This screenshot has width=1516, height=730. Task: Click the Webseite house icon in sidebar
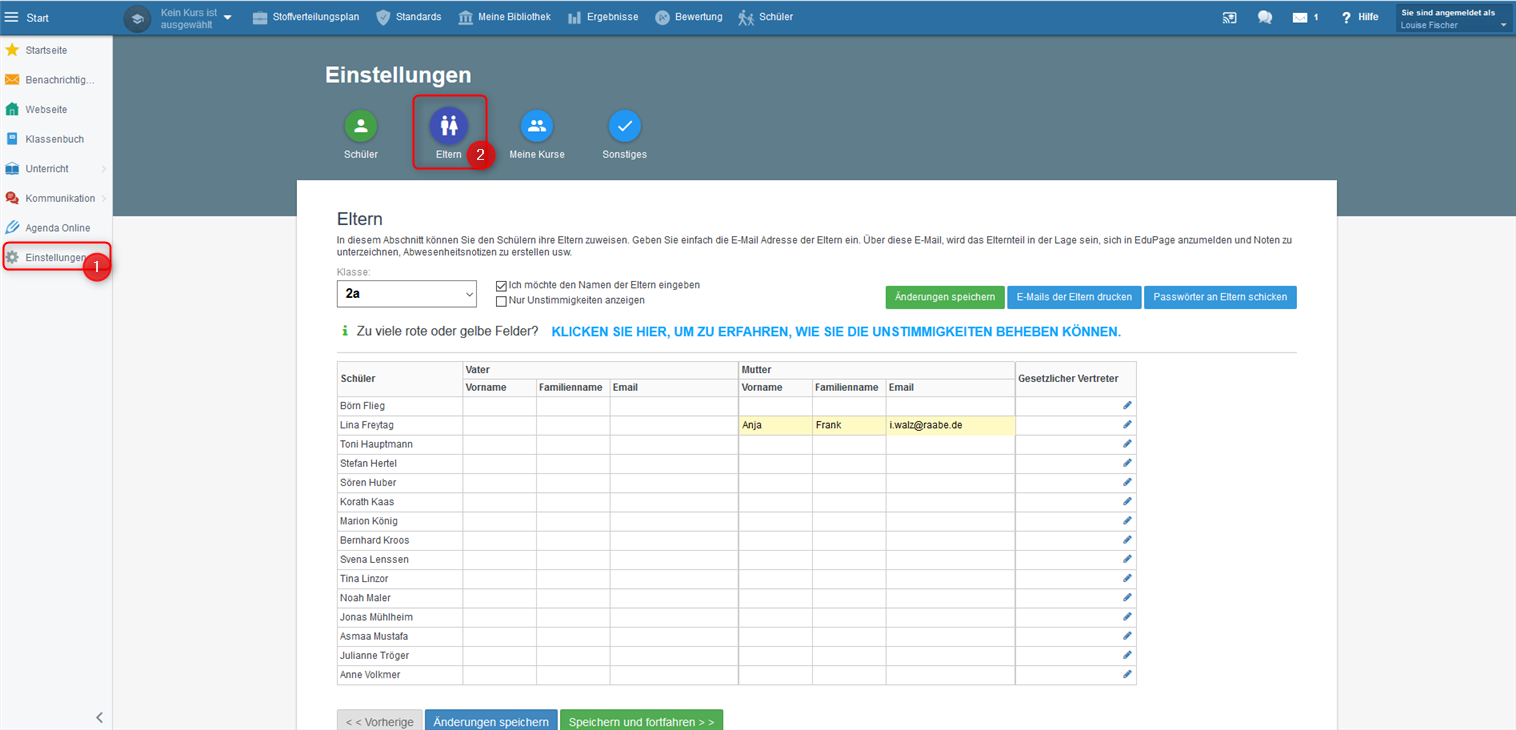pyautogui.click(x=12, y=109)
